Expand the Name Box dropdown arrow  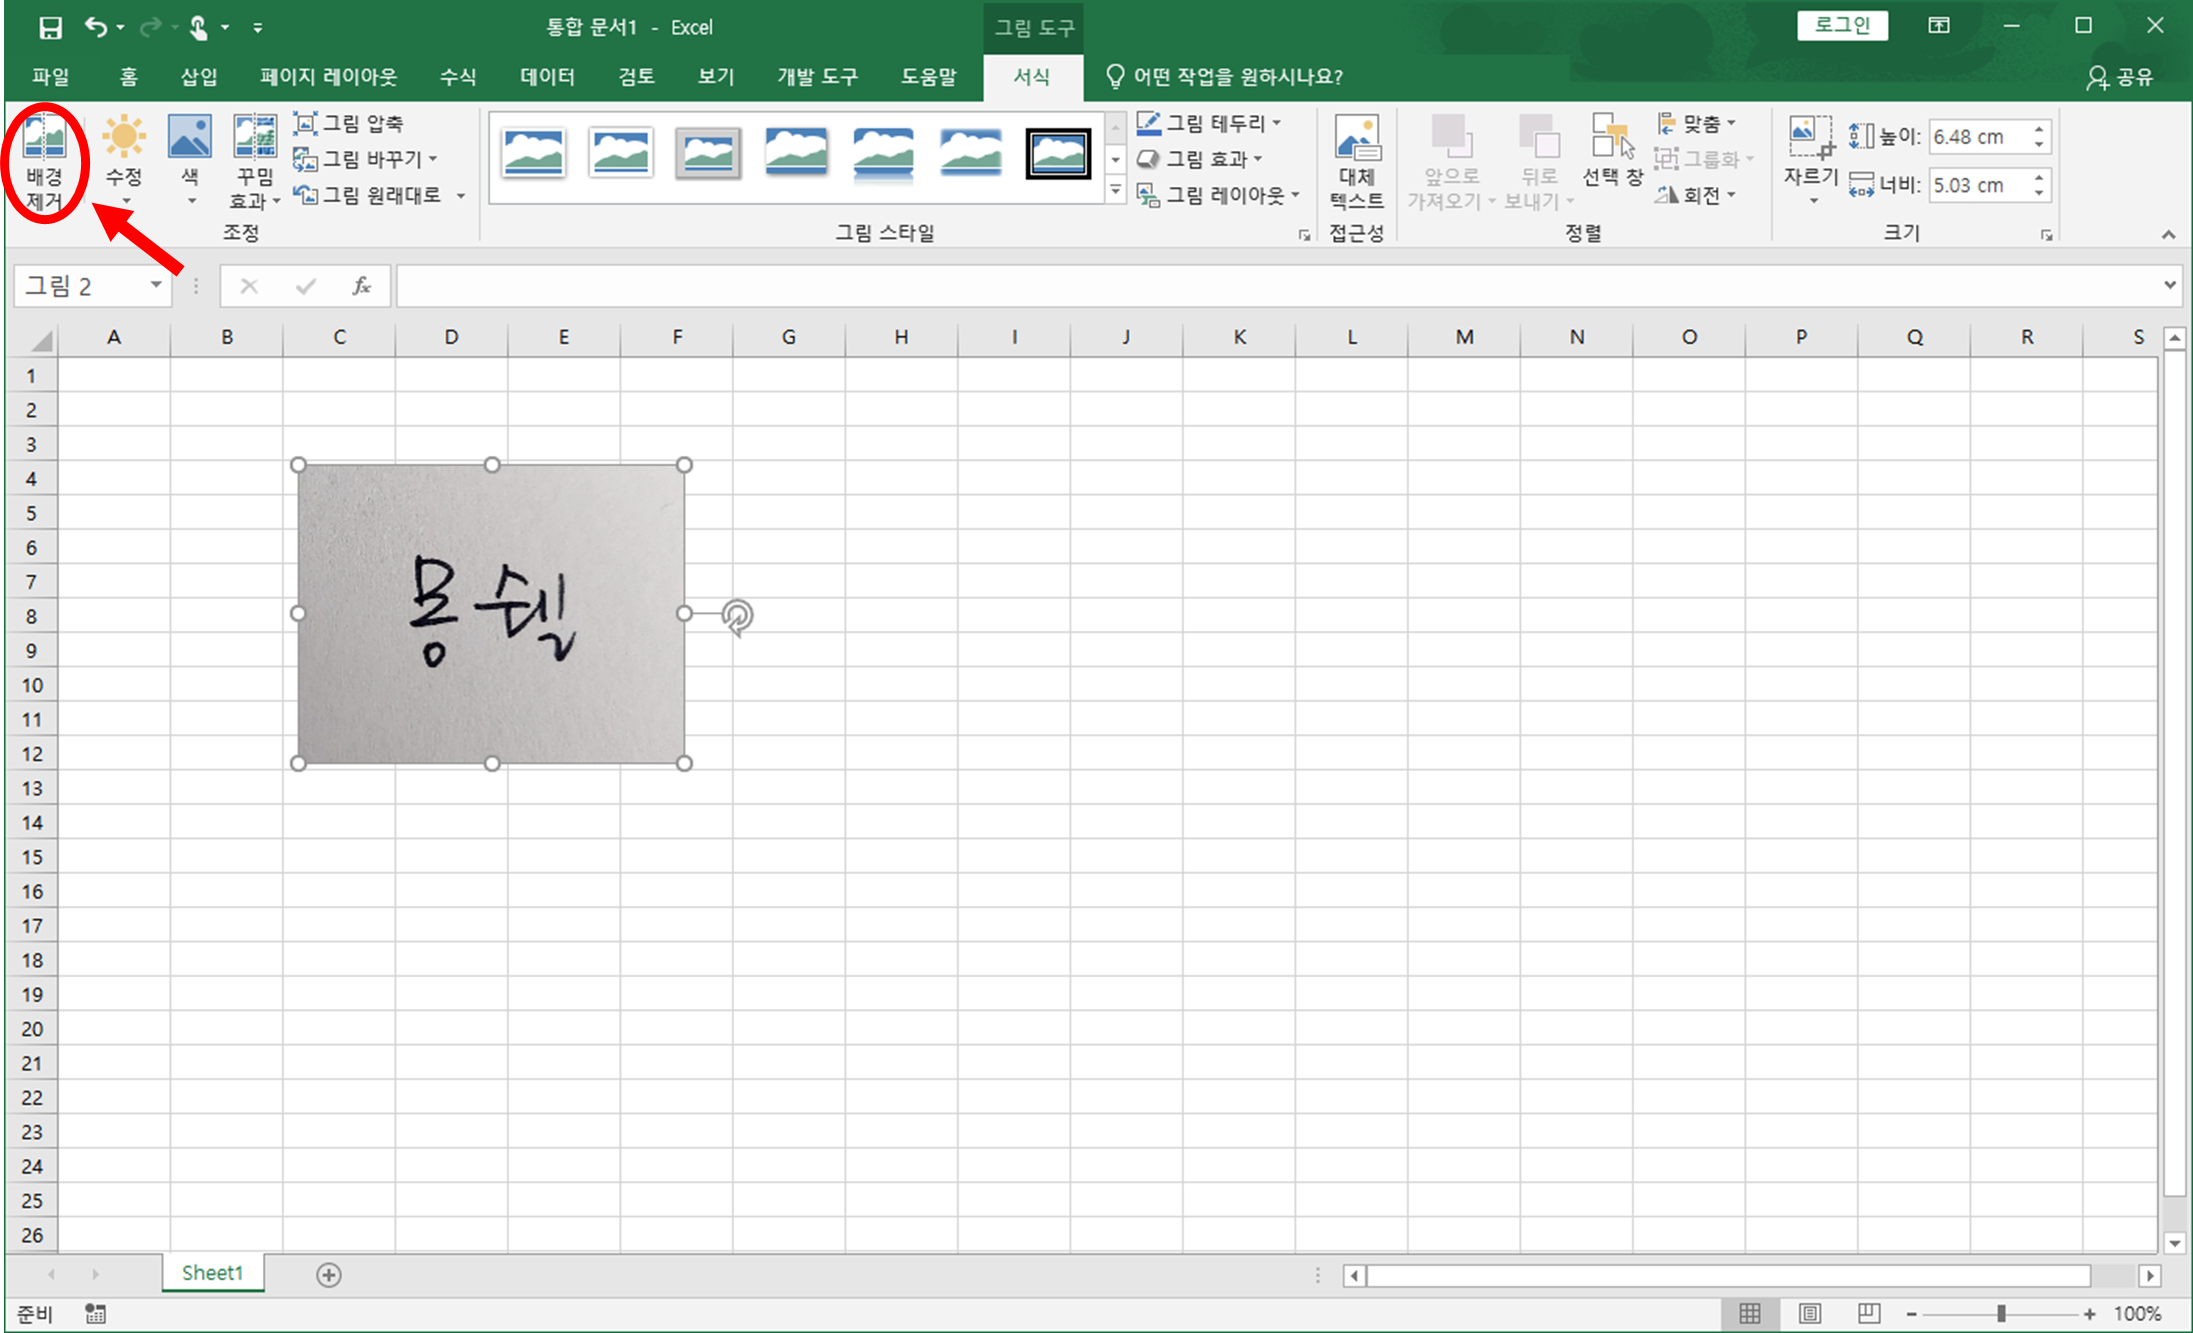(x=156, y=286)
